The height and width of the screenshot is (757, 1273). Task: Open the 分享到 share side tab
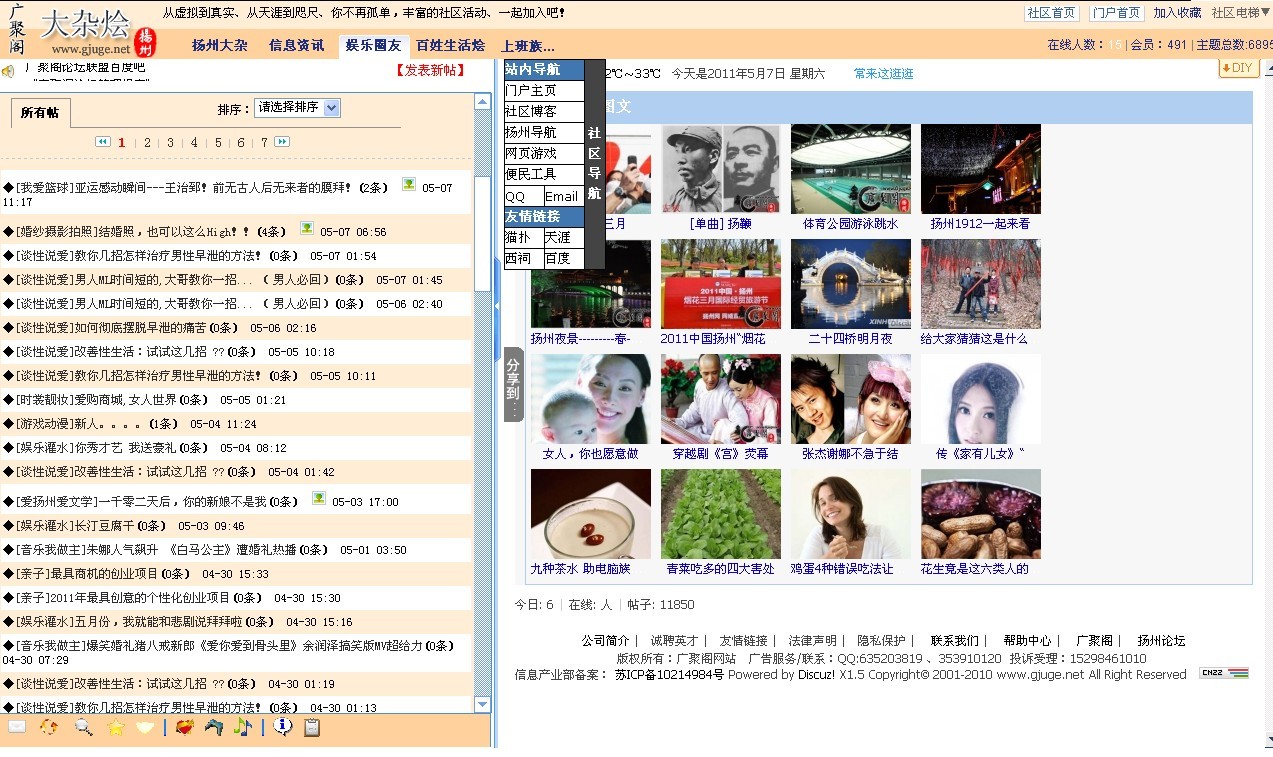click(x=513, y=384)
